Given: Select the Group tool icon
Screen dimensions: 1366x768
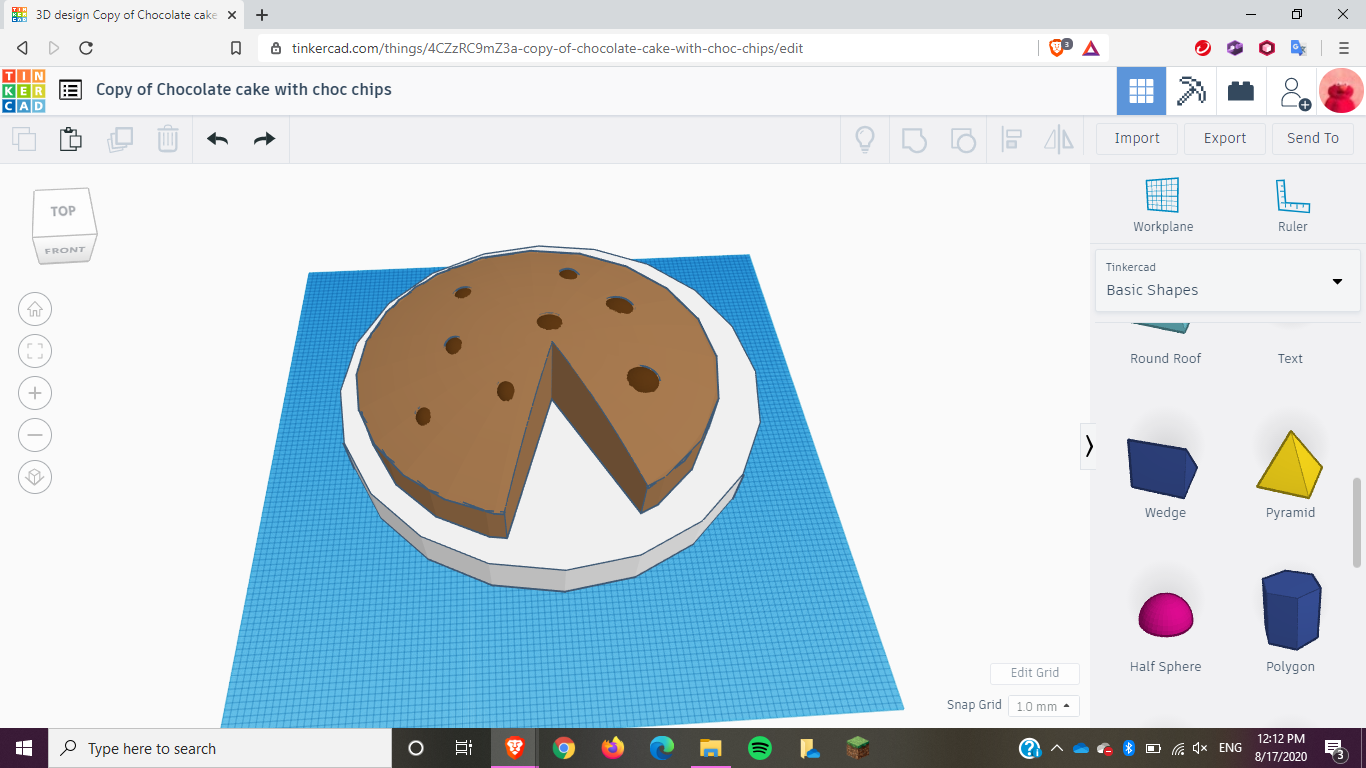Looking at the screenshot, I should point(914,138).
